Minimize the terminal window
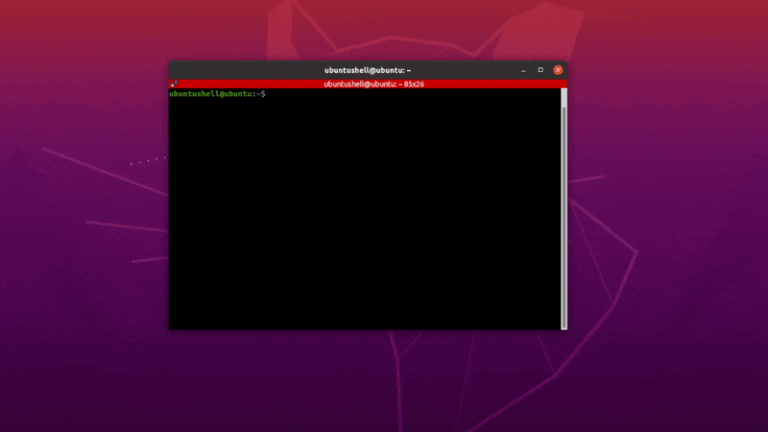Screen dimensions: 768x432 524,70
